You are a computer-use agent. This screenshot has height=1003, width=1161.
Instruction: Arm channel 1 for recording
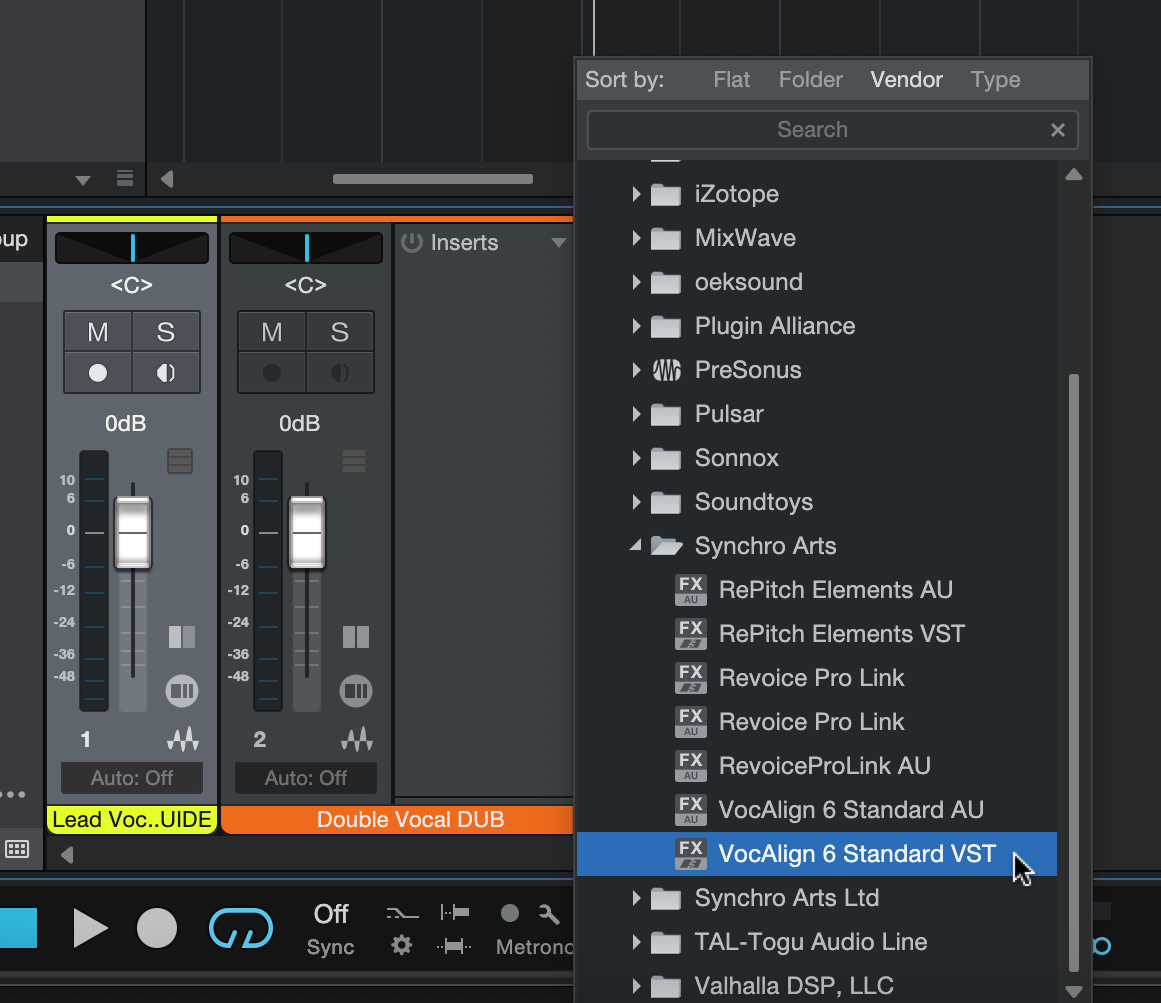click(97, 372)
